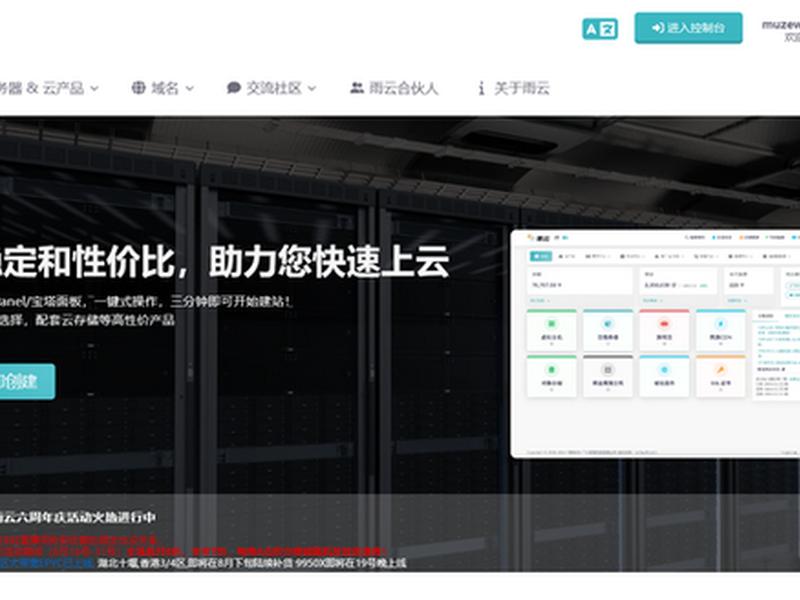Click the teal button under the hero text
The image size is (800, 600).
tap(27, 382)
